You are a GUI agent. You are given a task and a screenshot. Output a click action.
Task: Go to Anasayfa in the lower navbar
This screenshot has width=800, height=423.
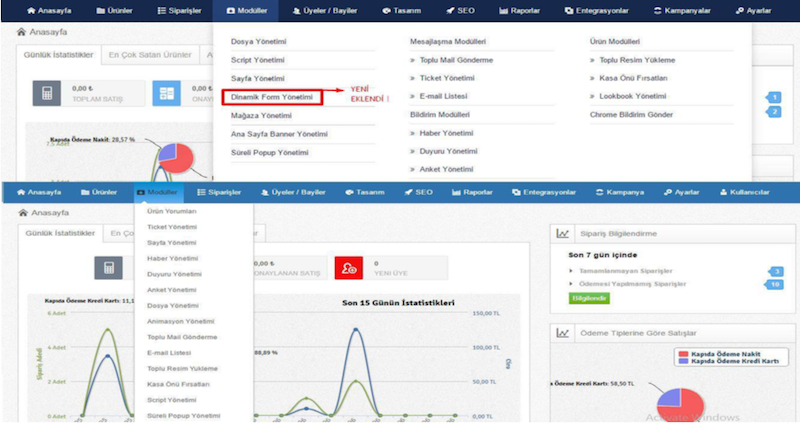click(39, 192)
